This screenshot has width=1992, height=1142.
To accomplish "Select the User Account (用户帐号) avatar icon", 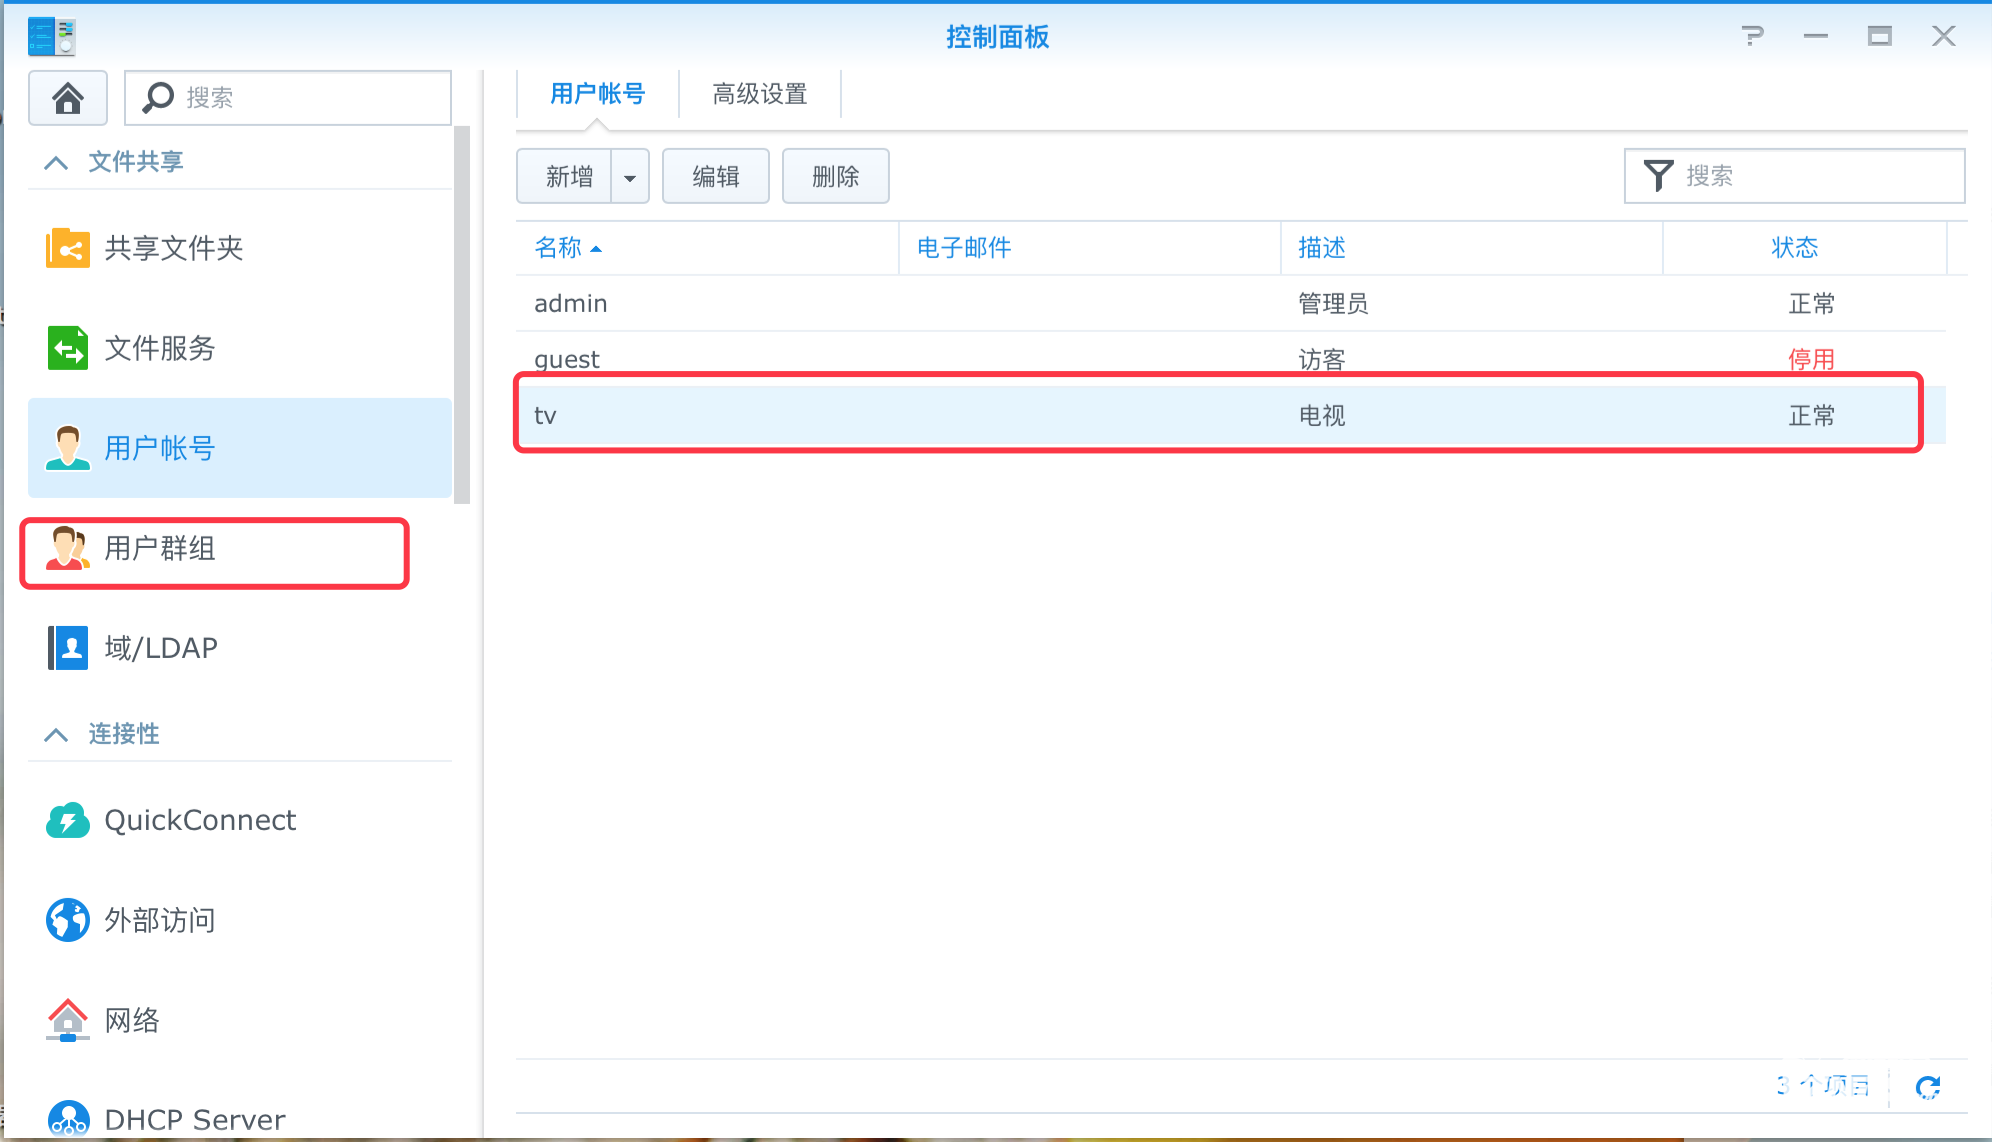I will pyautogui.click(x=68, y=448).
